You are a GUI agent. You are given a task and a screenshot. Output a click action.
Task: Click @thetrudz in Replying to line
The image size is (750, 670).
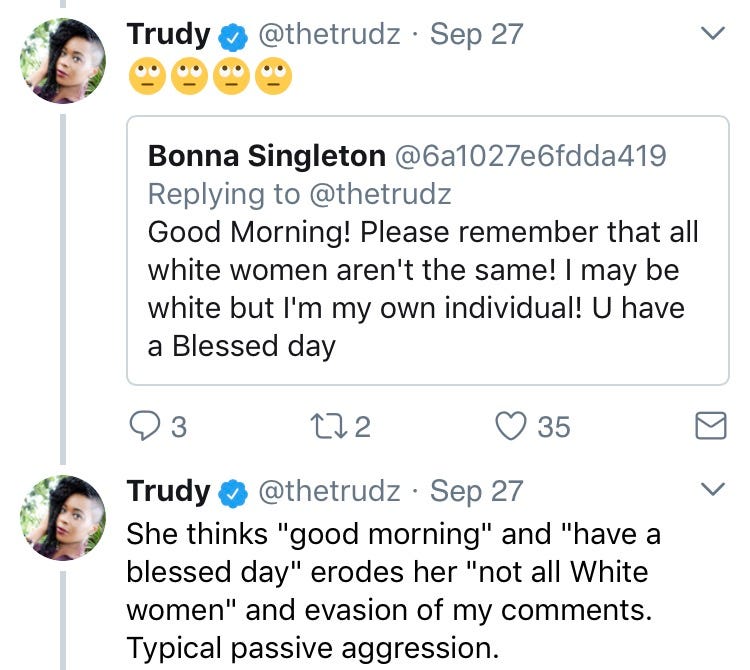tap(381, 193)
